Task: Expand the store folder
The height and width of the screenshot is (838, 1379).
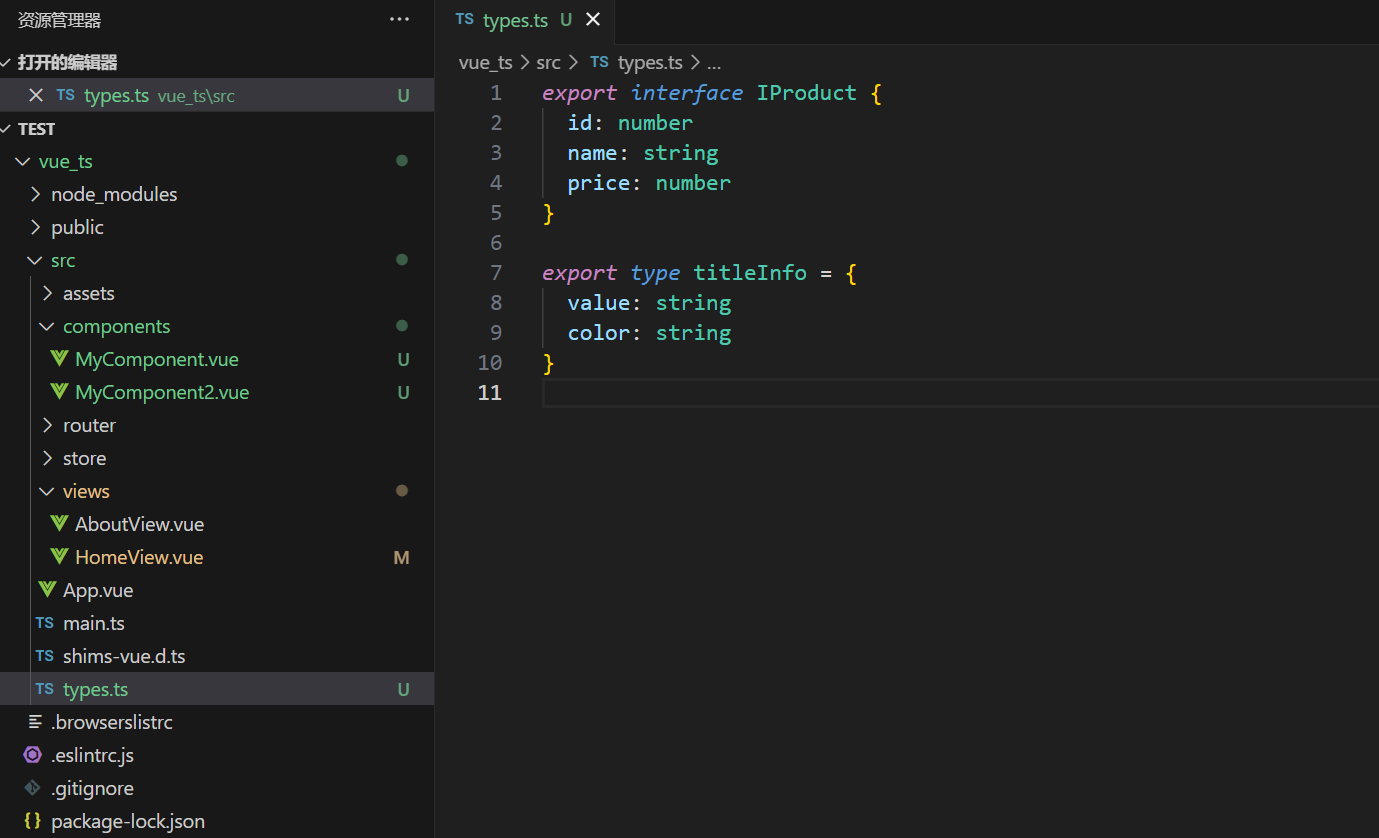Action: (x=48, y=458)
